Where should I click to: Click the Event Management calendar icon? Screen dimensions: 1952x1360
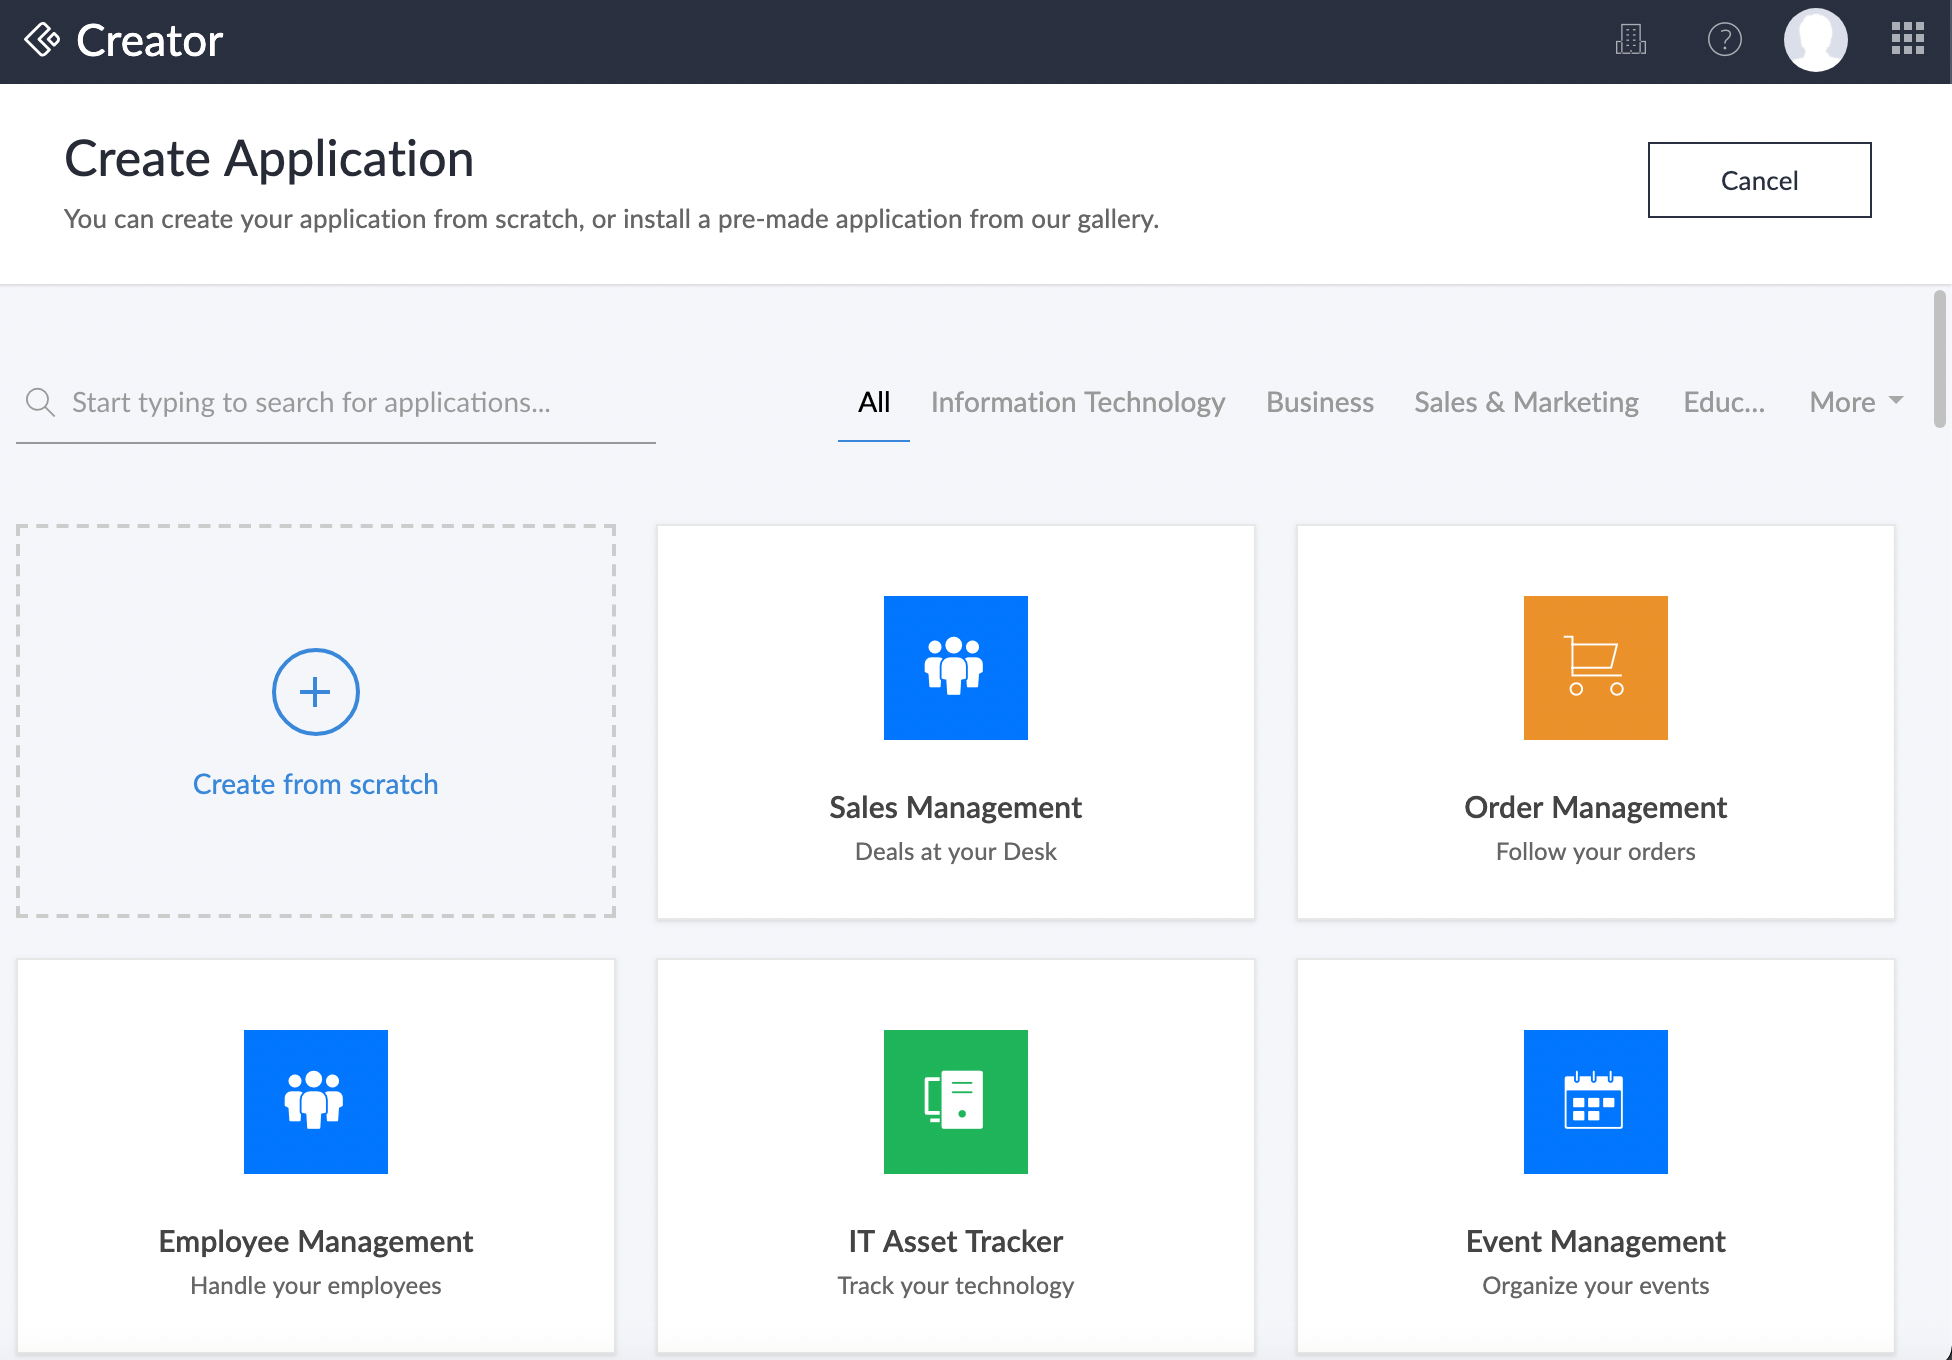click(1595, 1101)
